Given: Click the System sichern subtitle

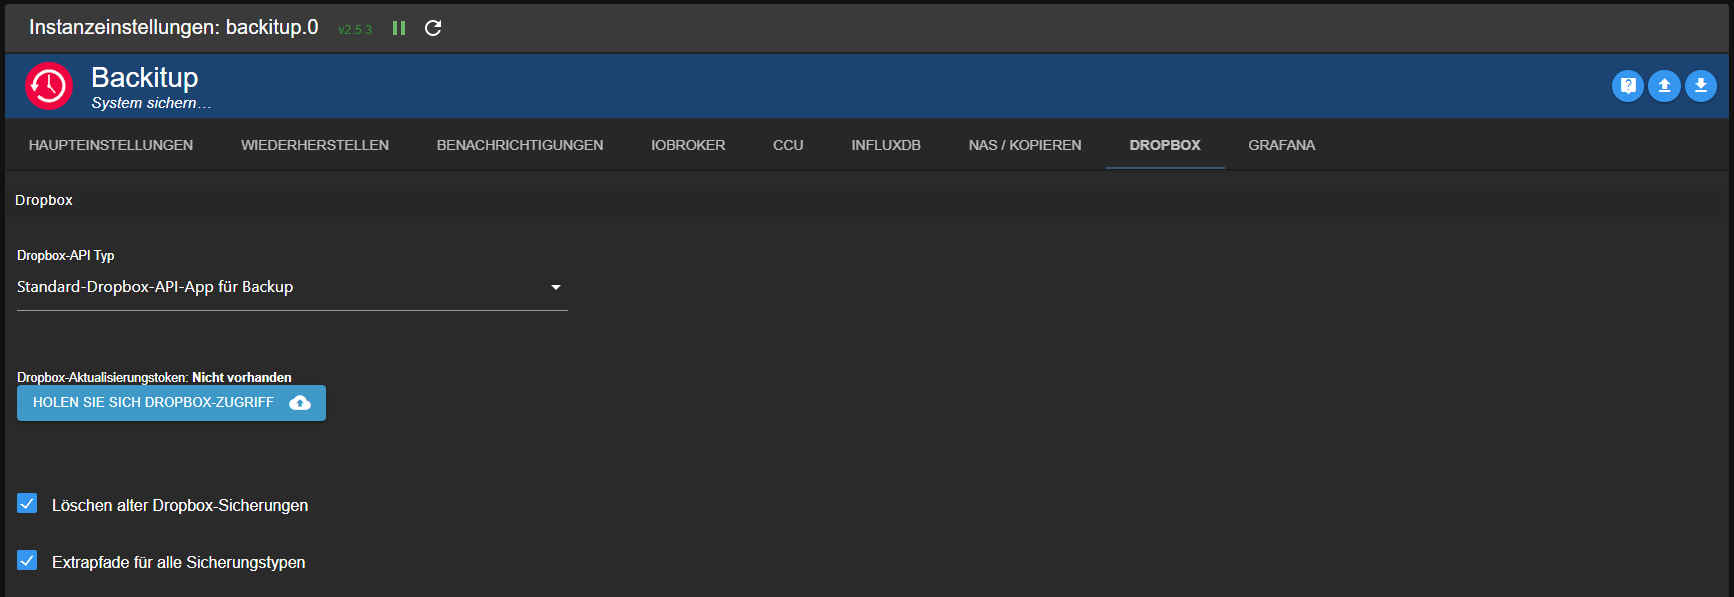Looking at the screenshot, I should pos(151,103).
